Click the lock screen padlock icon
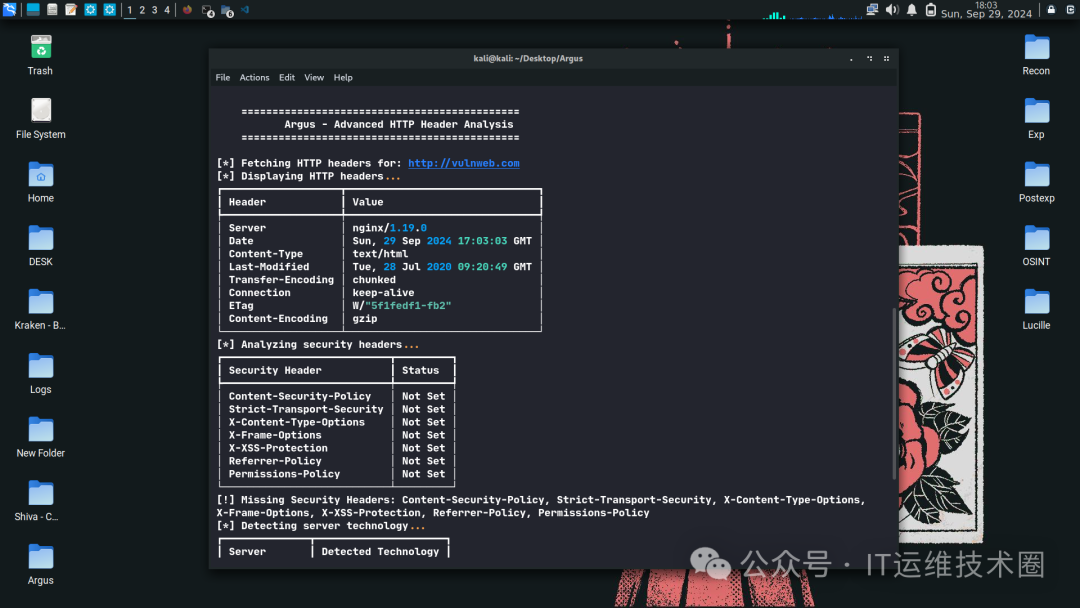 pyautogui.click(x=1051, y=10)
